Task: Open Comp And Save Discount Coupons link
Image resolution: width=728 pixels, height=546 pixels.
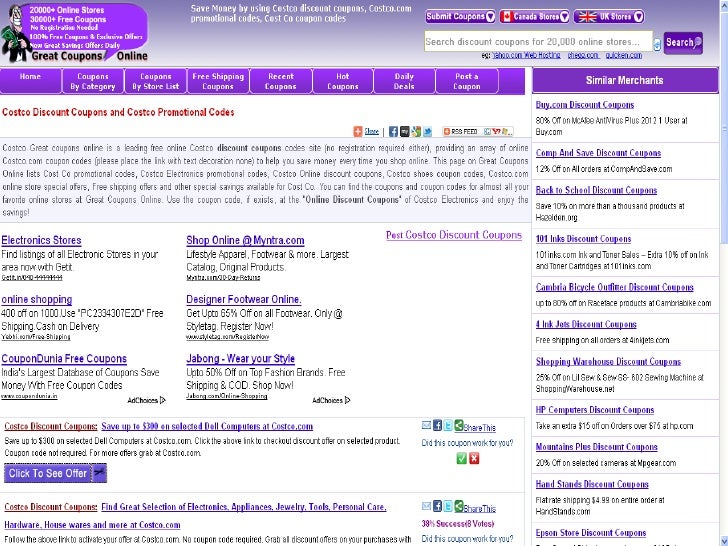Action: coord(598,153)
